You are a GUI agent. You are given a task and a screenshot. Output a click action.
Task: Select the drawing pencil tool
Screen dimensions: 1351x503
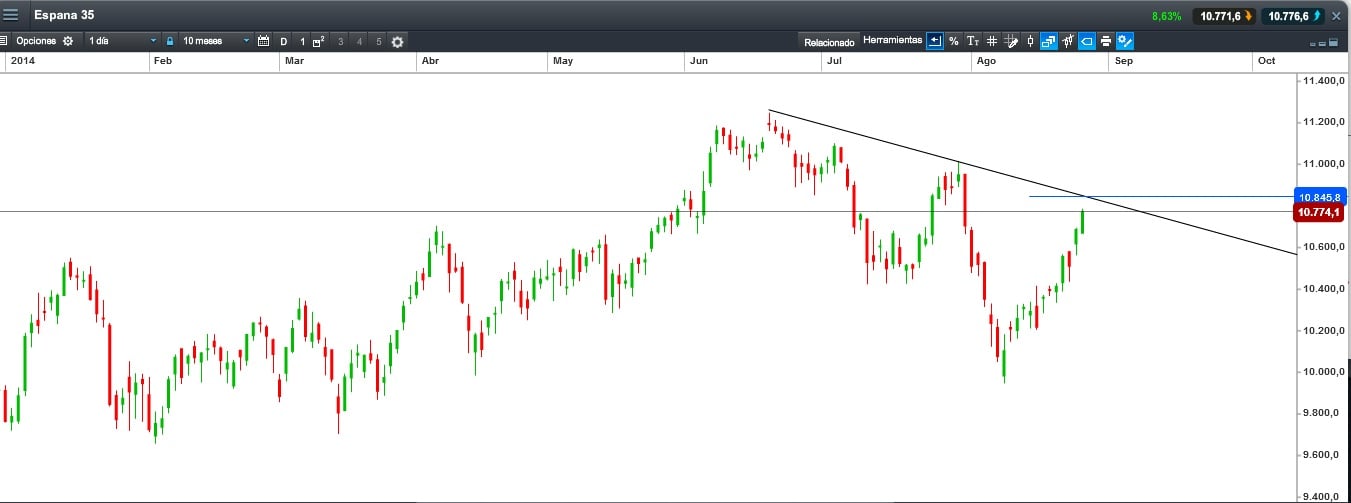click(1011, 41)
